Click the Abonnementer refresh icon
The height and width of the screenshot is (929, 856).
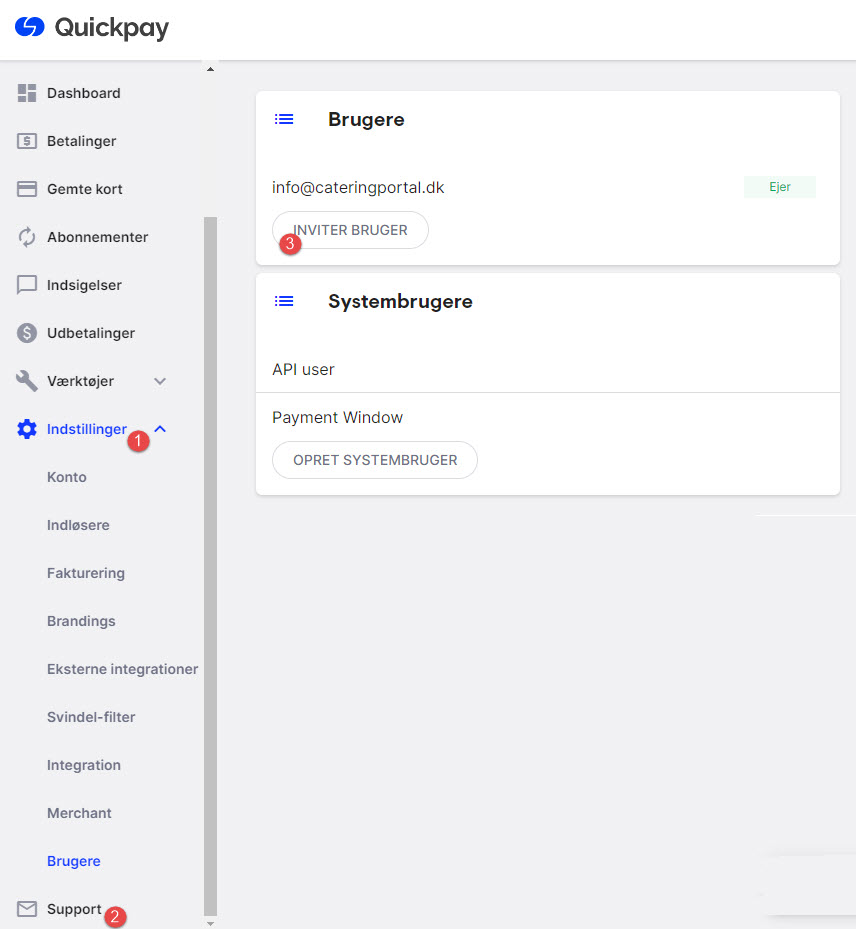coord(27,237)
